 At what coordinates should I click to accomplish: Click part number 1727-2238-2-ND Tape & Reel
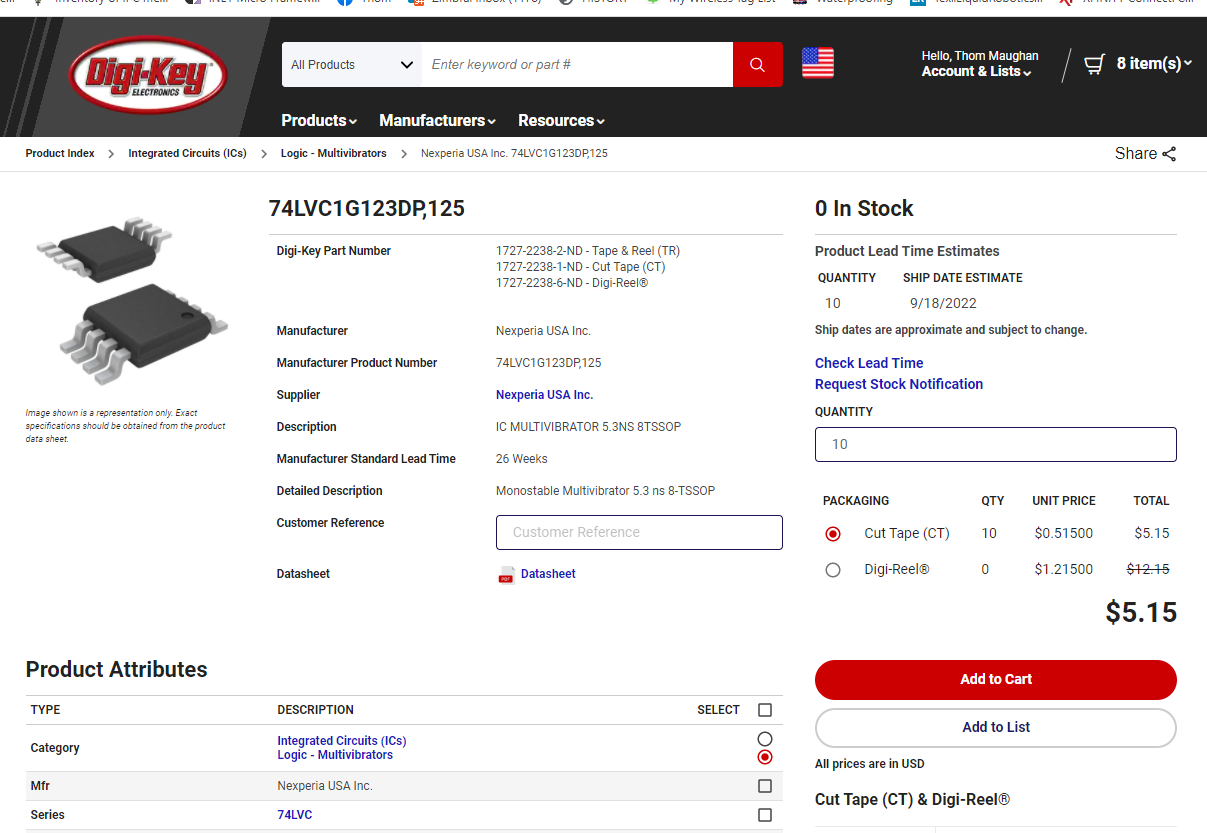pyautogui.click(x=588, y=251)
